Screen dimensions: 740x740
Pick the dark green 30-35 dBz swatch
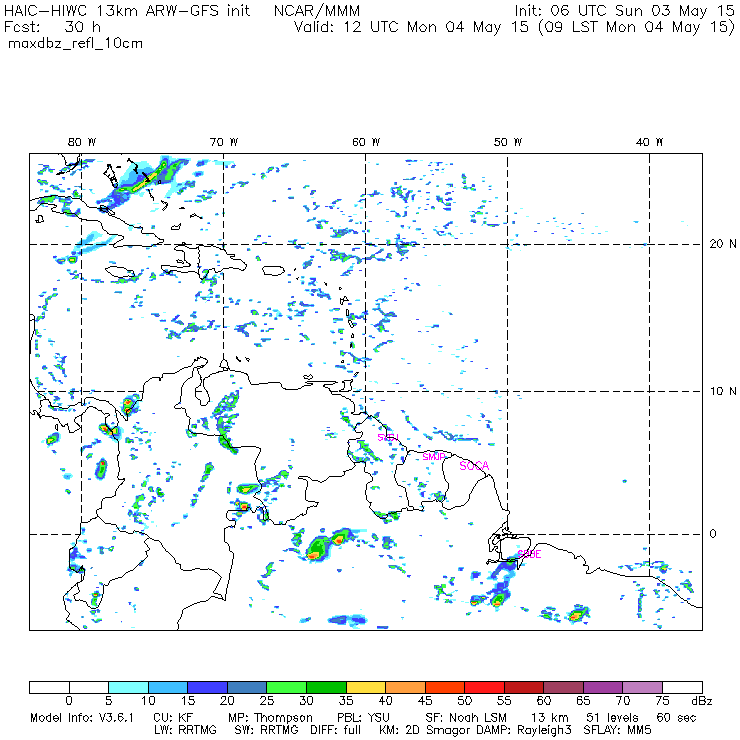coord(326,687)
